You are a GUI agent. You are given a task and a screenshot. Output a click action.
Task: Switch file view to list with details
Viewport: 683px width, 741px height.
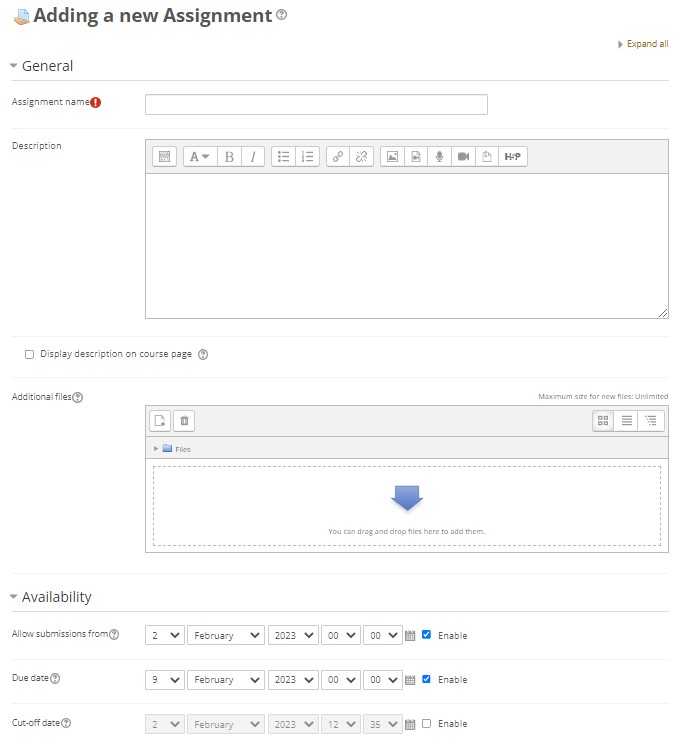point(627,421)
